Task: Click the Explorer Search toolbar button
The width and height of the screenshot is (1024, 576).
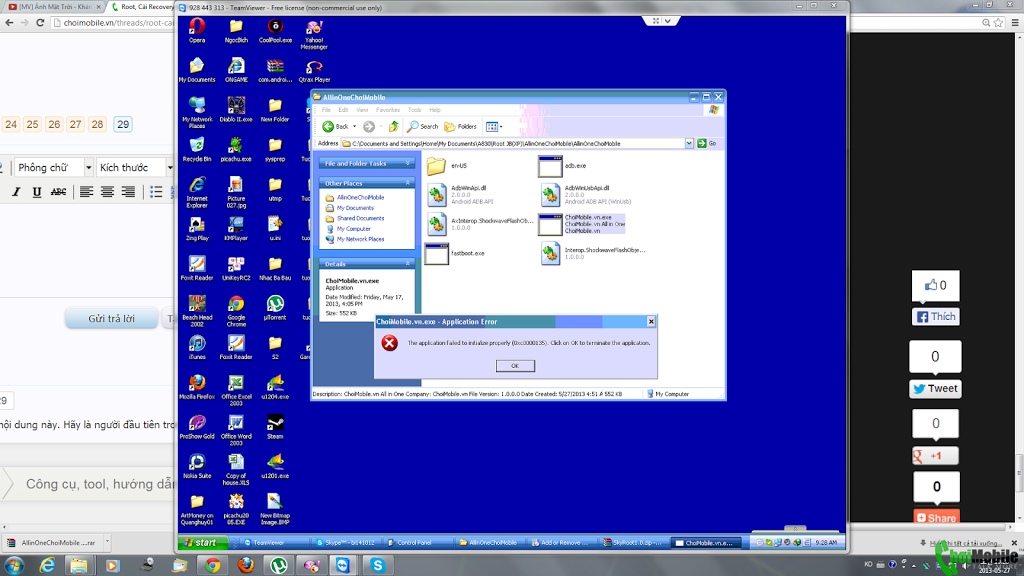Action: pos(423,127)
